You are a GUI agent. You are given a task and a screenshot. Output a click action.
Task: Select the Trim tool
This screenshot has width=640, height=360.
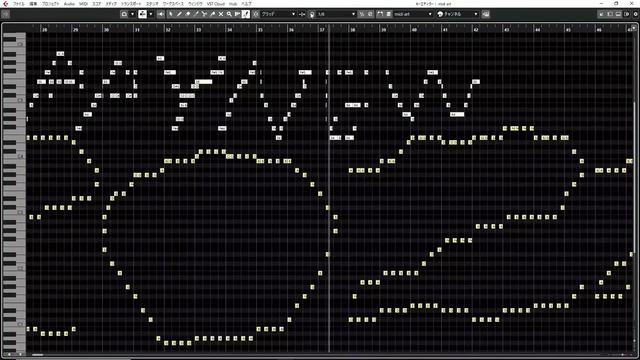point(196,14)
